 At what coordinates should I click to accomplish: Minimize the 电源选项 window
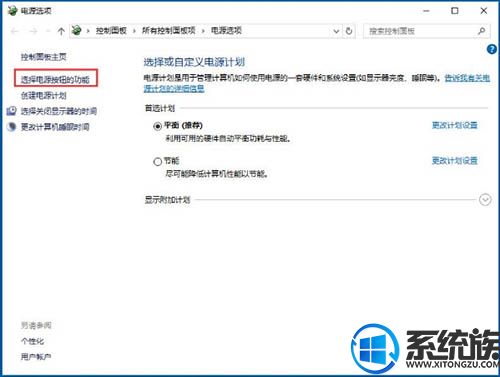click(426, 11)
